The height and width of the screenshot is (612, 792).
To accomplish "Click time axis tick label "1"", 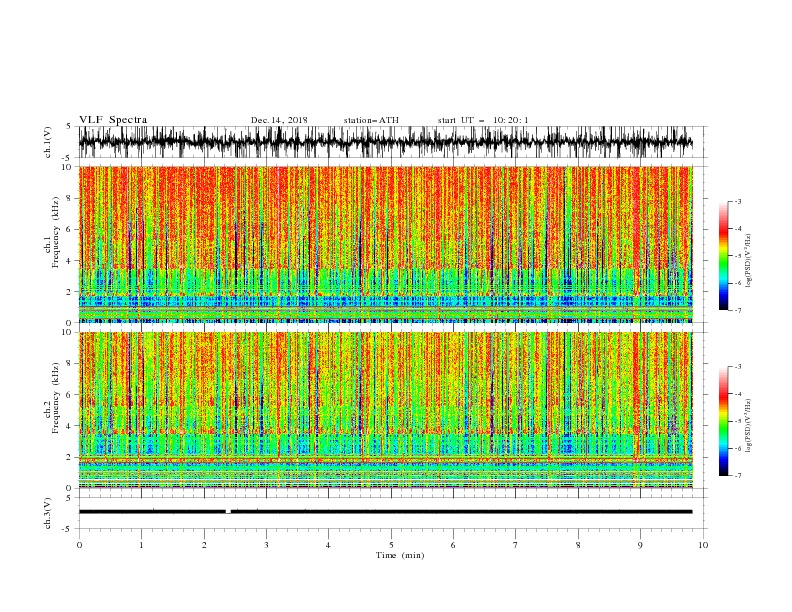I will [x=141, y=545].
